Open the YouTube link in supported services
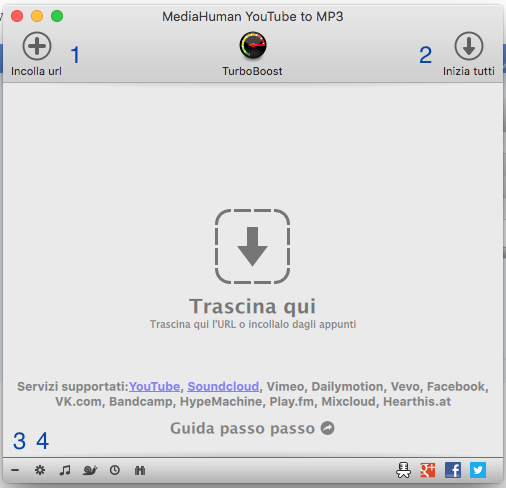The width and height of the screenshot is (506, 488). point(154,386)
